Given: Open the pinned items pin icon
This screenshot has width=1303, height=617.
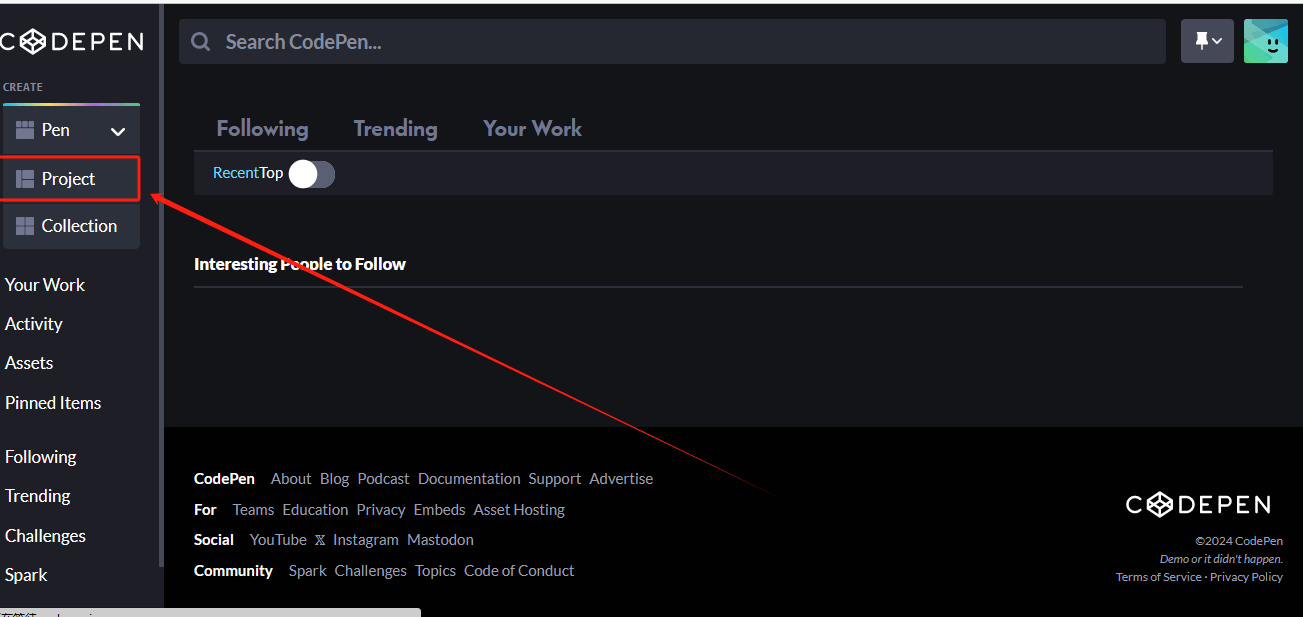Looking at the screenshot, I should (1201, 41).
